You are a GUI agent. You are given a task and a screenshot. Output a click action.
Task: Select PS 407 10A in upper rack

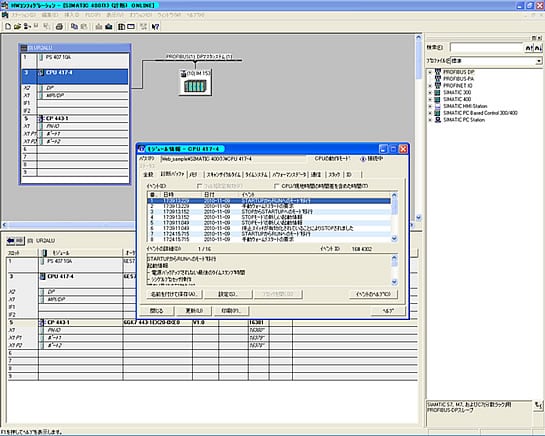click(x=75, y=60)
